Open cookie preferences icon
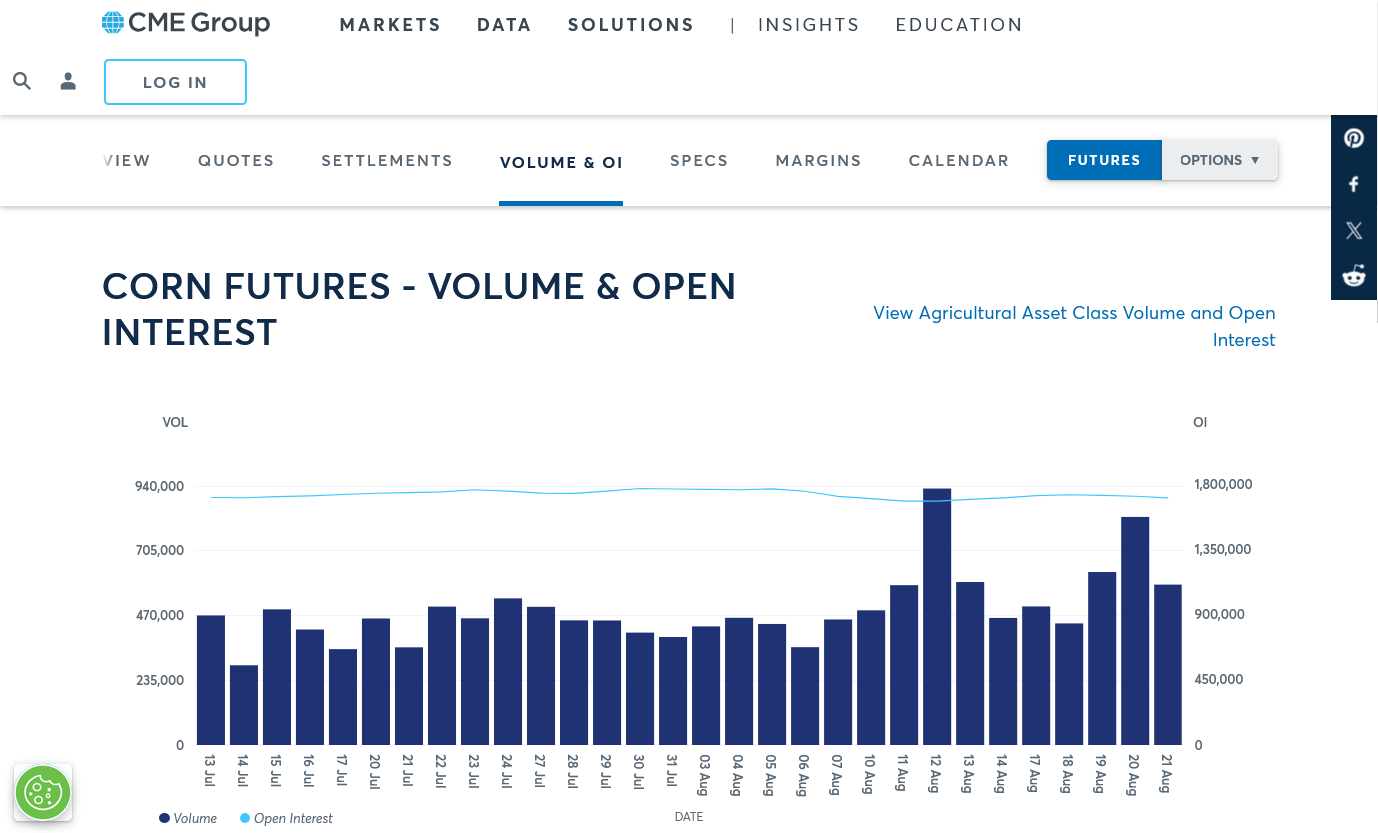 (43, 792)
